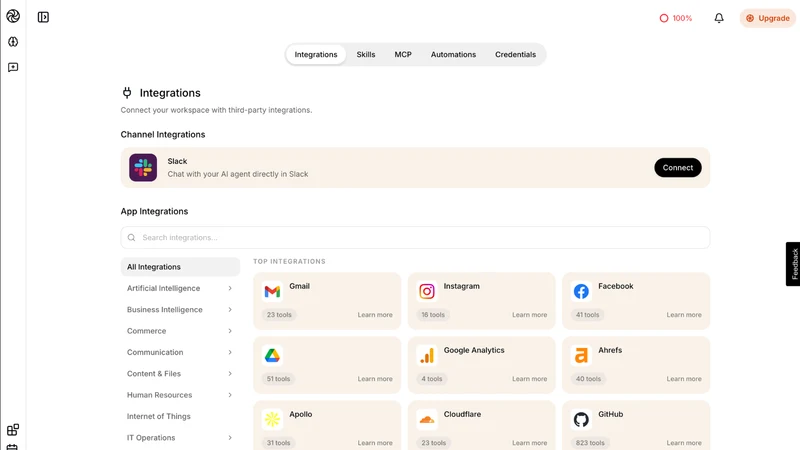Click the Slack logo icon

coord(143,167)
